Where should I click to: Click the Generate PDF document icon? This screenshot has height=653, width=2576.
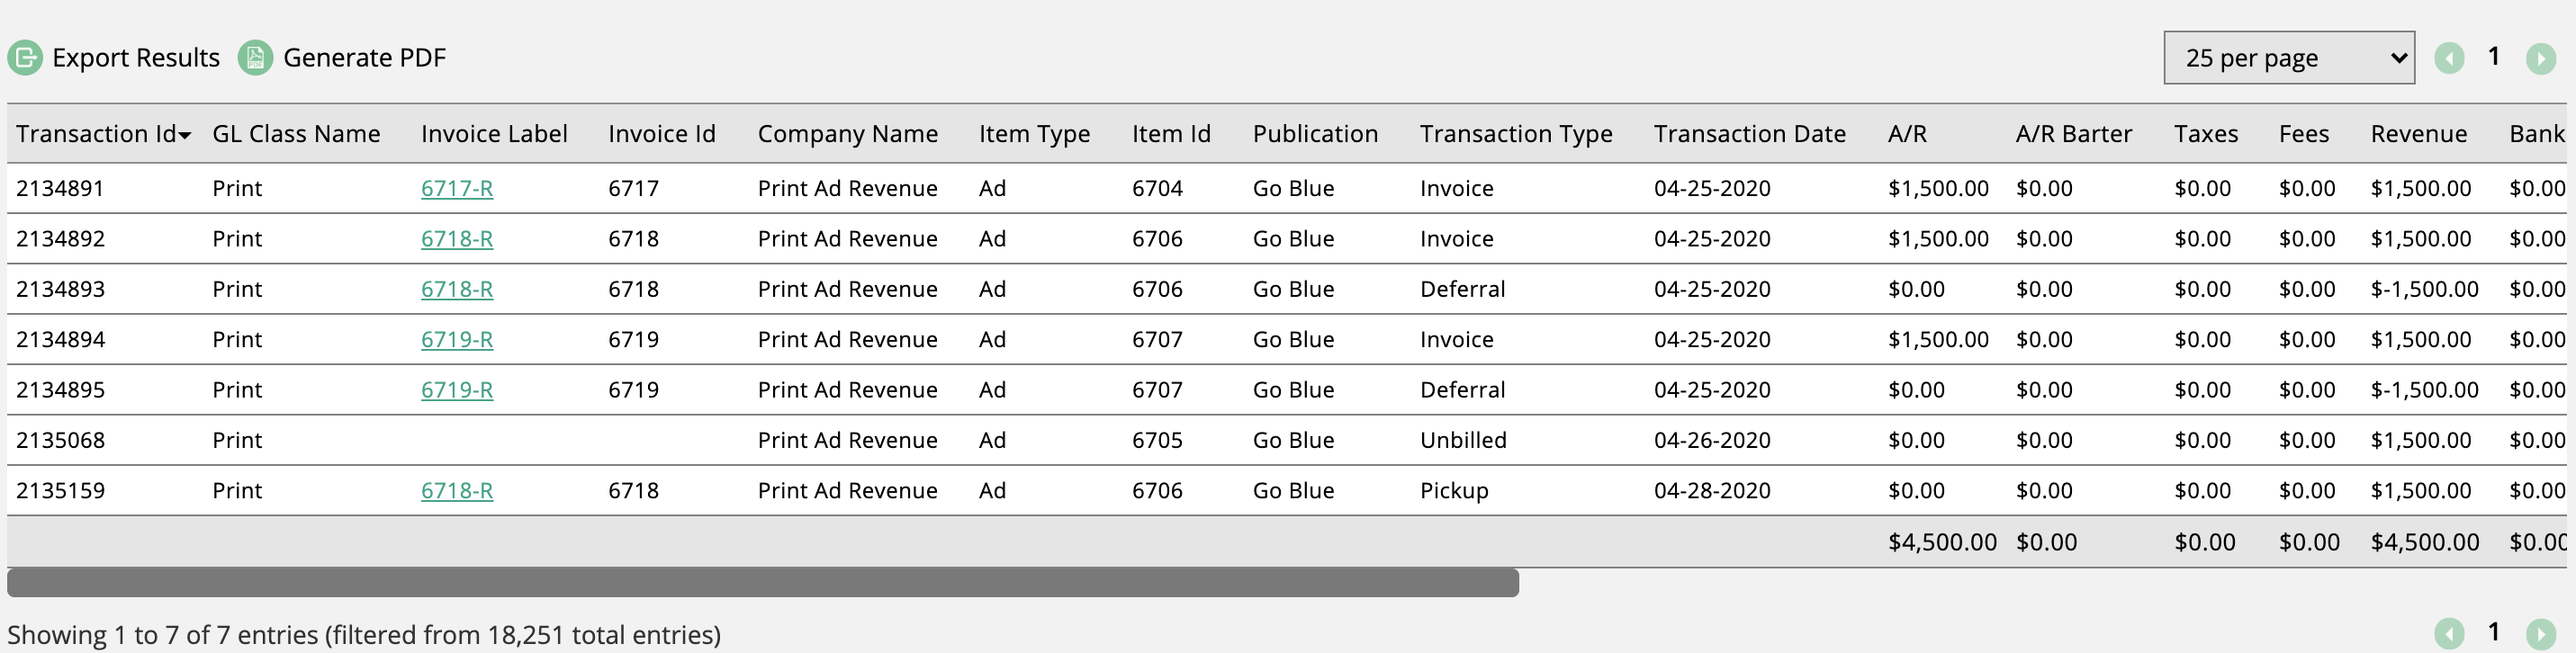pos(255,58)
